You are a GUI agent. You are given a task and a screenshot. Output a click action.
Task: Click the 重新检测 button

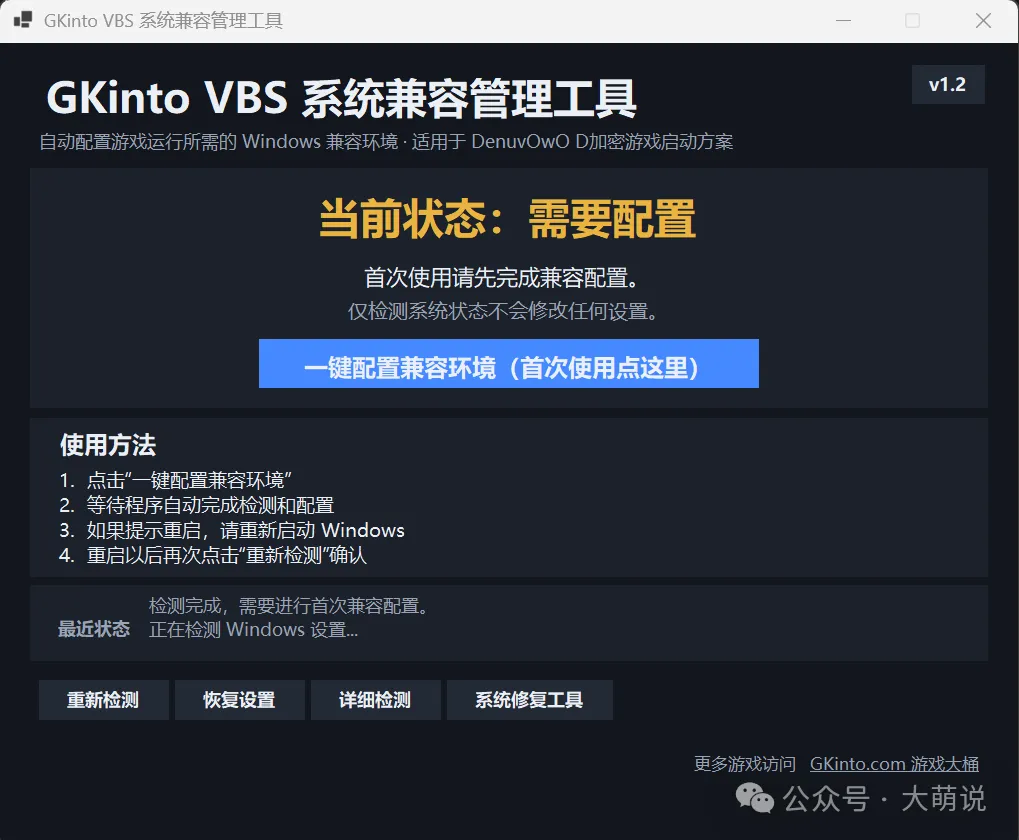[103, 700]
